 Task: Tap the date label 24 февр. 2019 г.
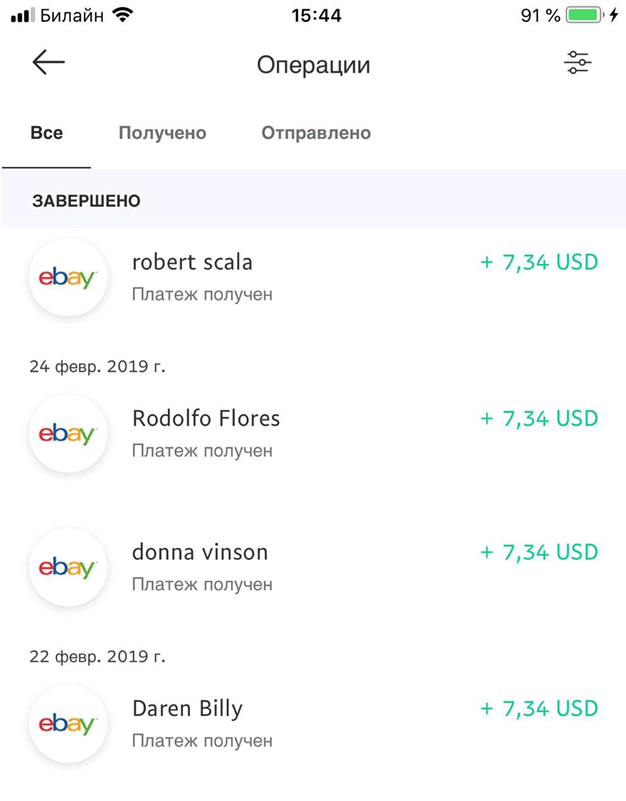(95, 366)
